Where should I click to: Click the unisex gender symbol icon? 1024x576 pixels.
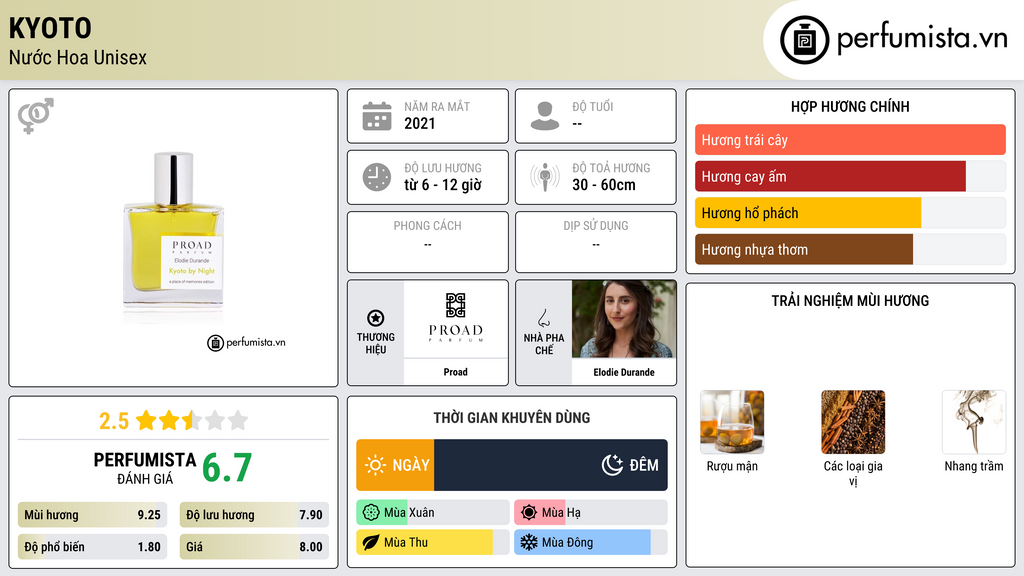point(36,116)
